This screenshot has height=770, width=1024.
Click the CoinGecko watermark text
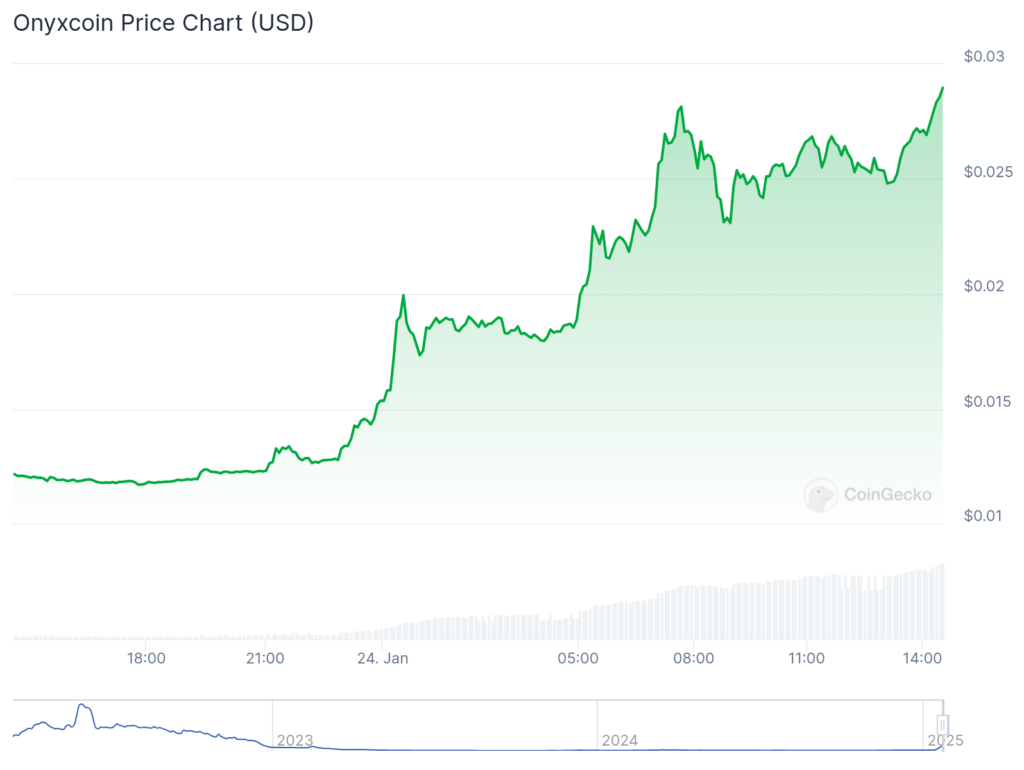(888, 494)
